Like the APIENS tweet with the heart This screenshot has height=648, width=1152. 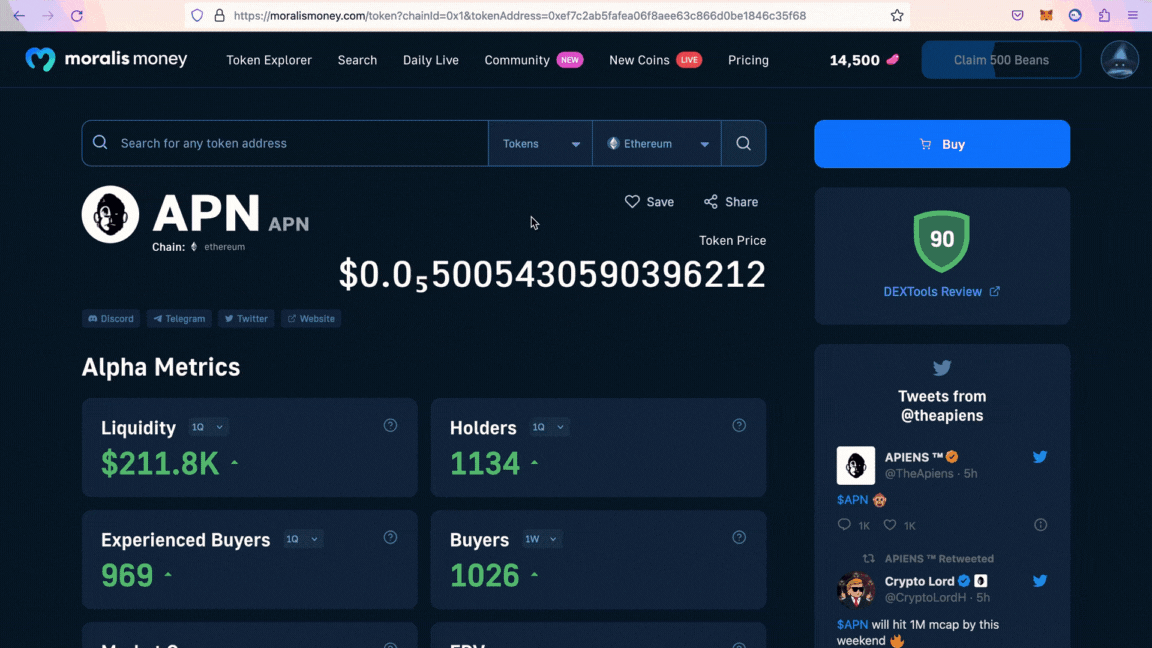pos(890,525)
